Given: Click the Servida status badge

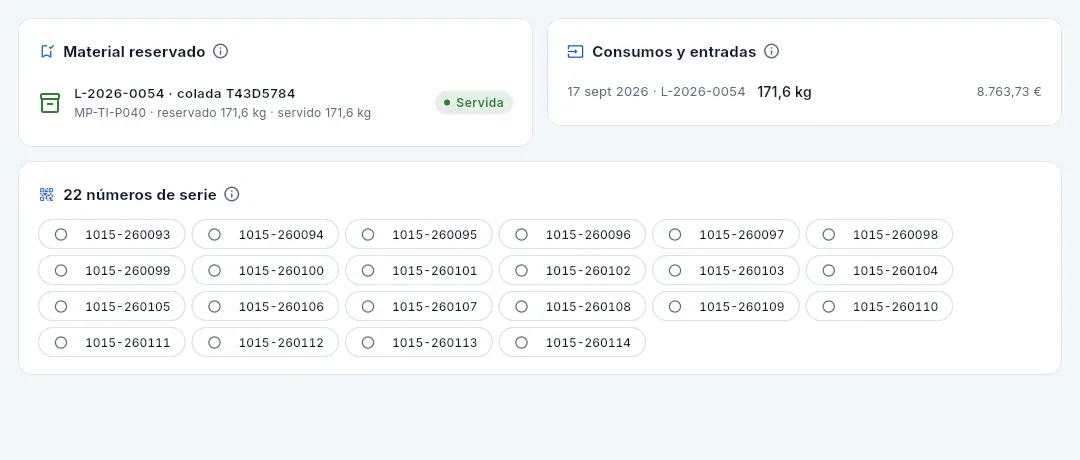Looking at the screenshot, I should coord(474,103).
